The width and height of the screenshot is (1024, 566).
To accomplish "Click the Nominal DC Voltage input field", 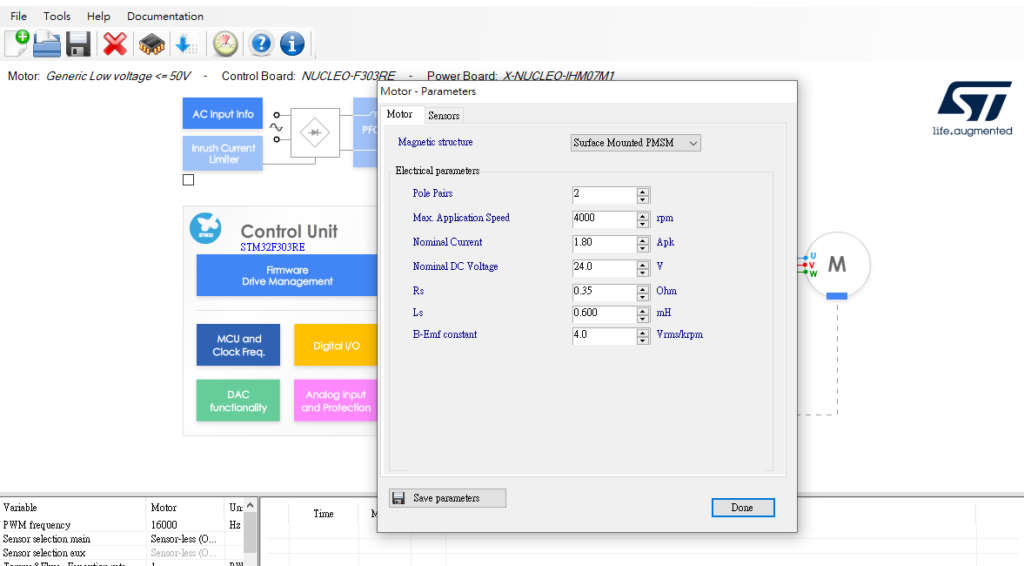I will [x=605, y=268].
